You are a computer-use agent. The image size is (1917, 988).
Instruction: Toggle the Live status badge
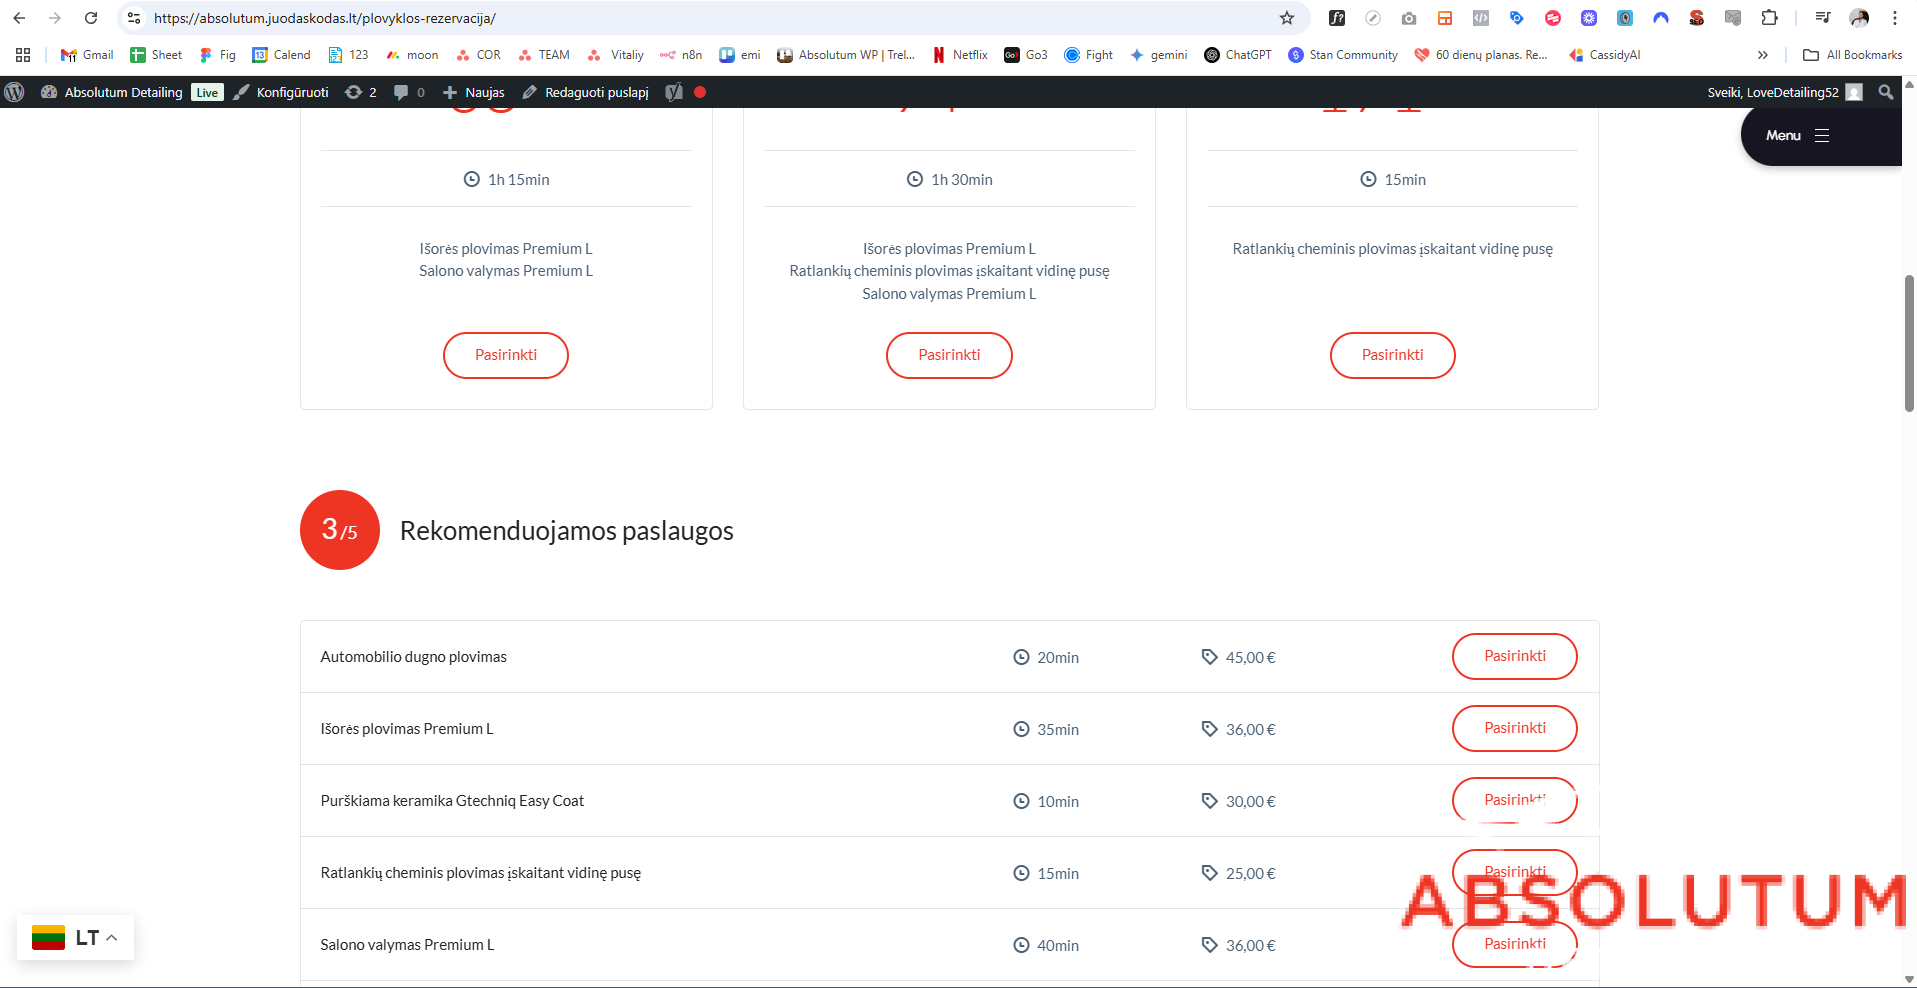coord(207,92)
